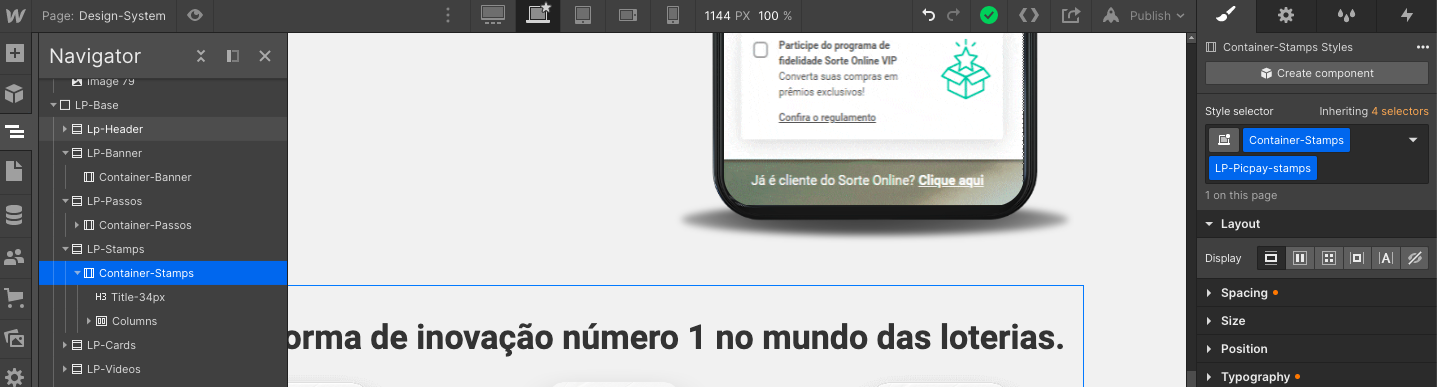Open the Users panel
1437x387 pixels.
14,257
